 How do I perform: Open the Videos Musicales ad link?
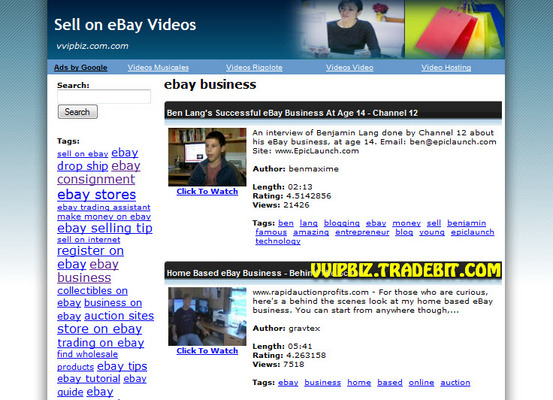[158, 67]
